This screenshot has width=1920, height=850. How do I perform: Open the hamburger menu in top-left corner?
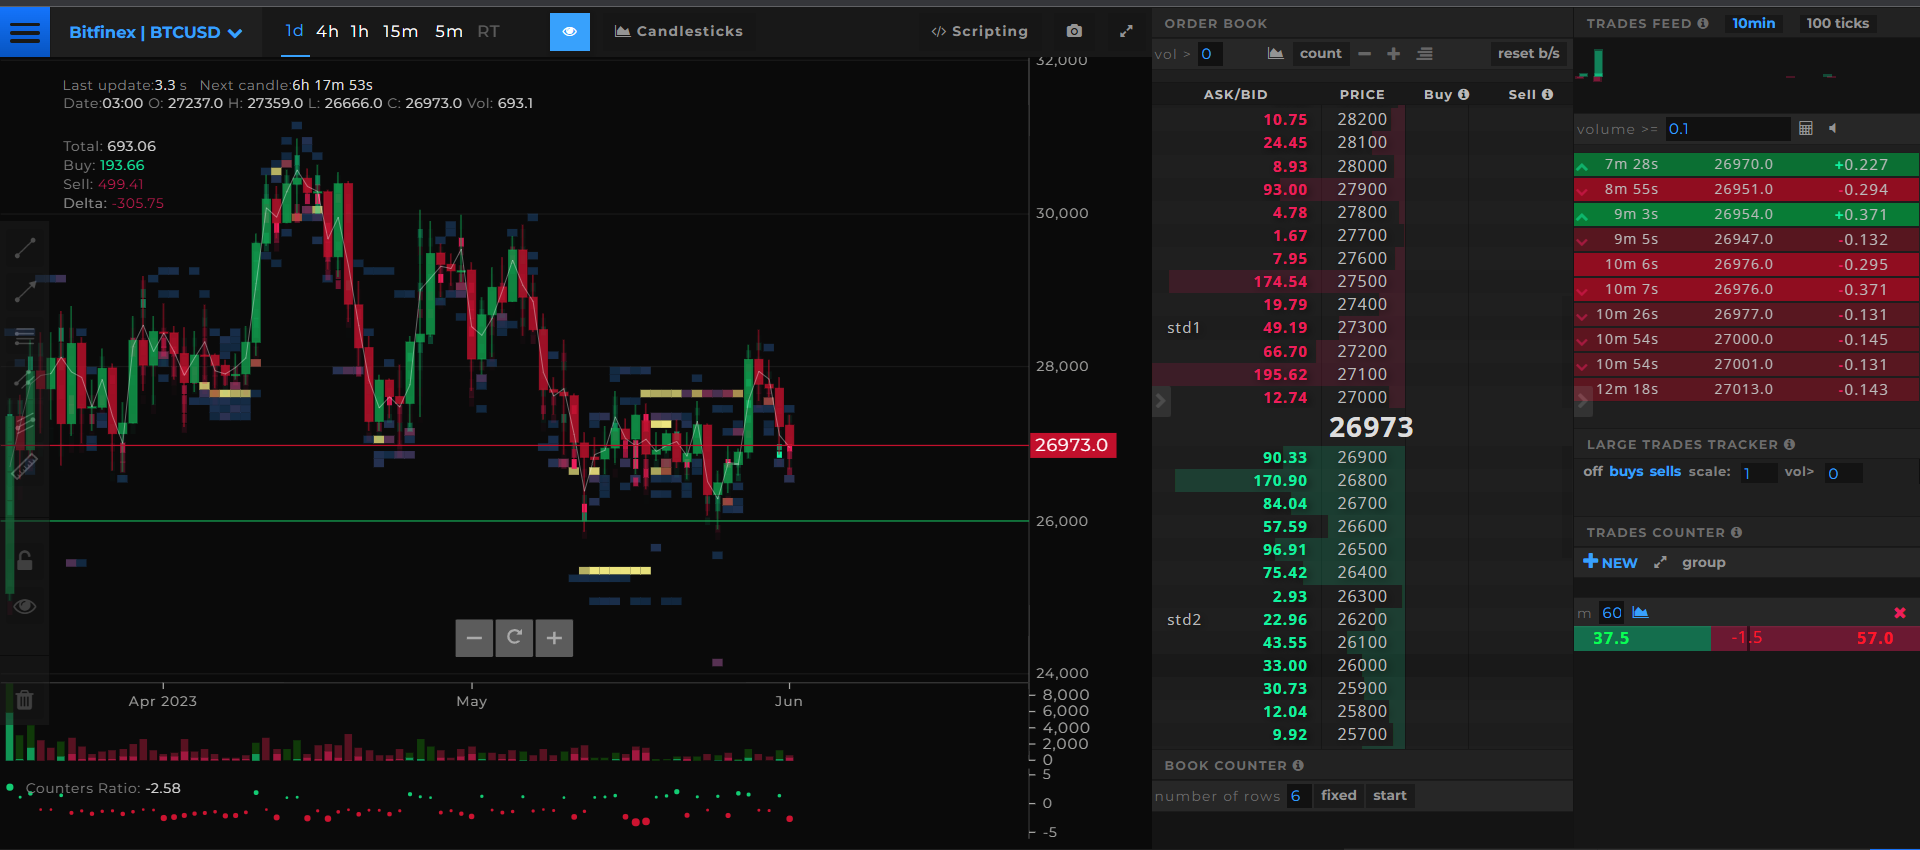pyautogui.click(x=24, y=32)
